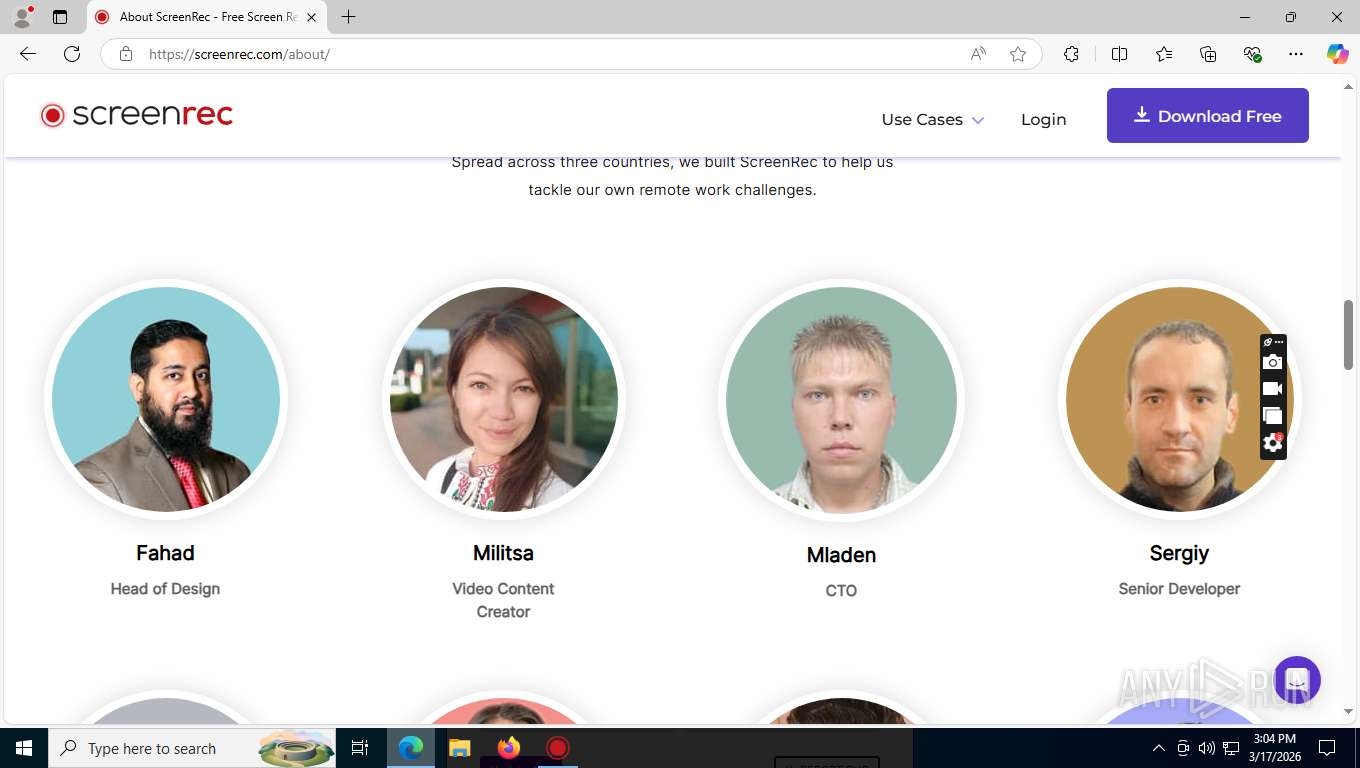Open the purple chat widget button

1297,680
